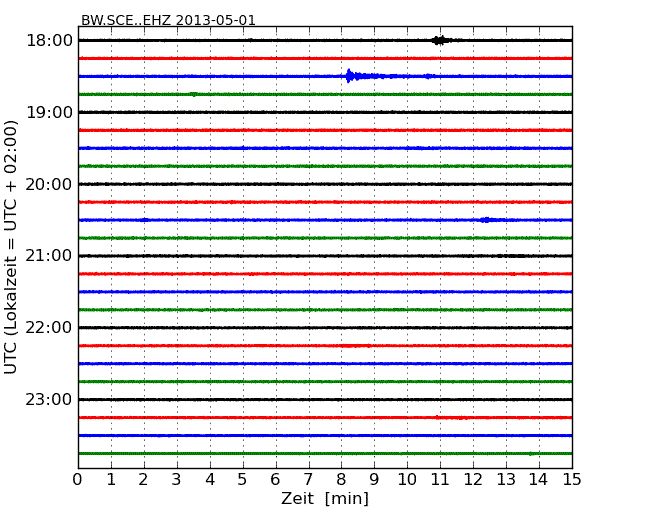Click the x-axis tick label 12

(x=473, y=480)
